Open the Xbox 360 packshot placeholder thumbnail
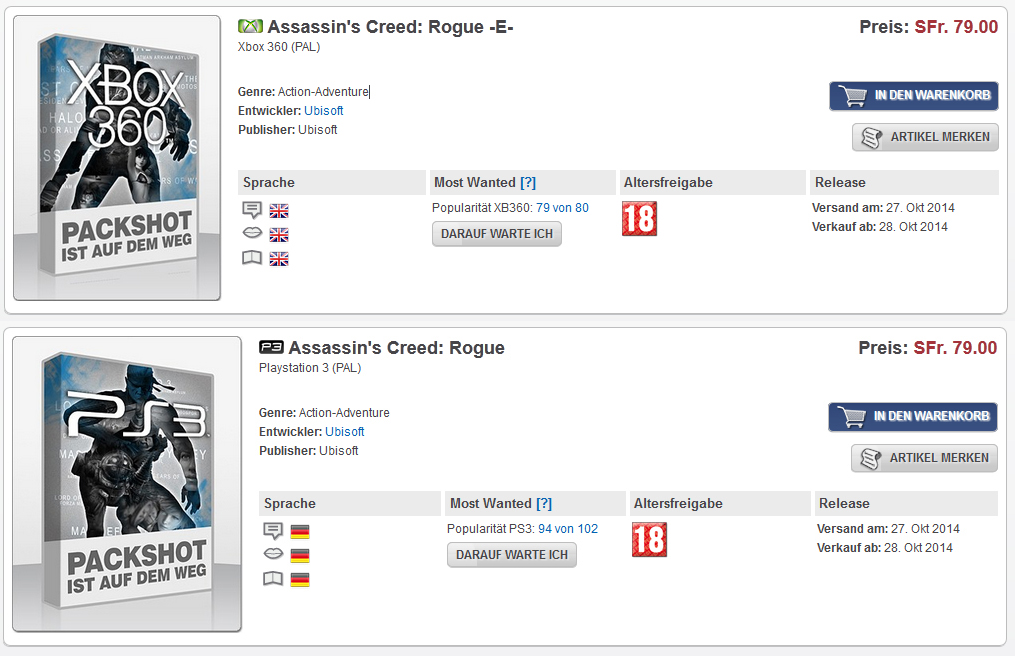1015x656 pixels. [x=117, y=158]
